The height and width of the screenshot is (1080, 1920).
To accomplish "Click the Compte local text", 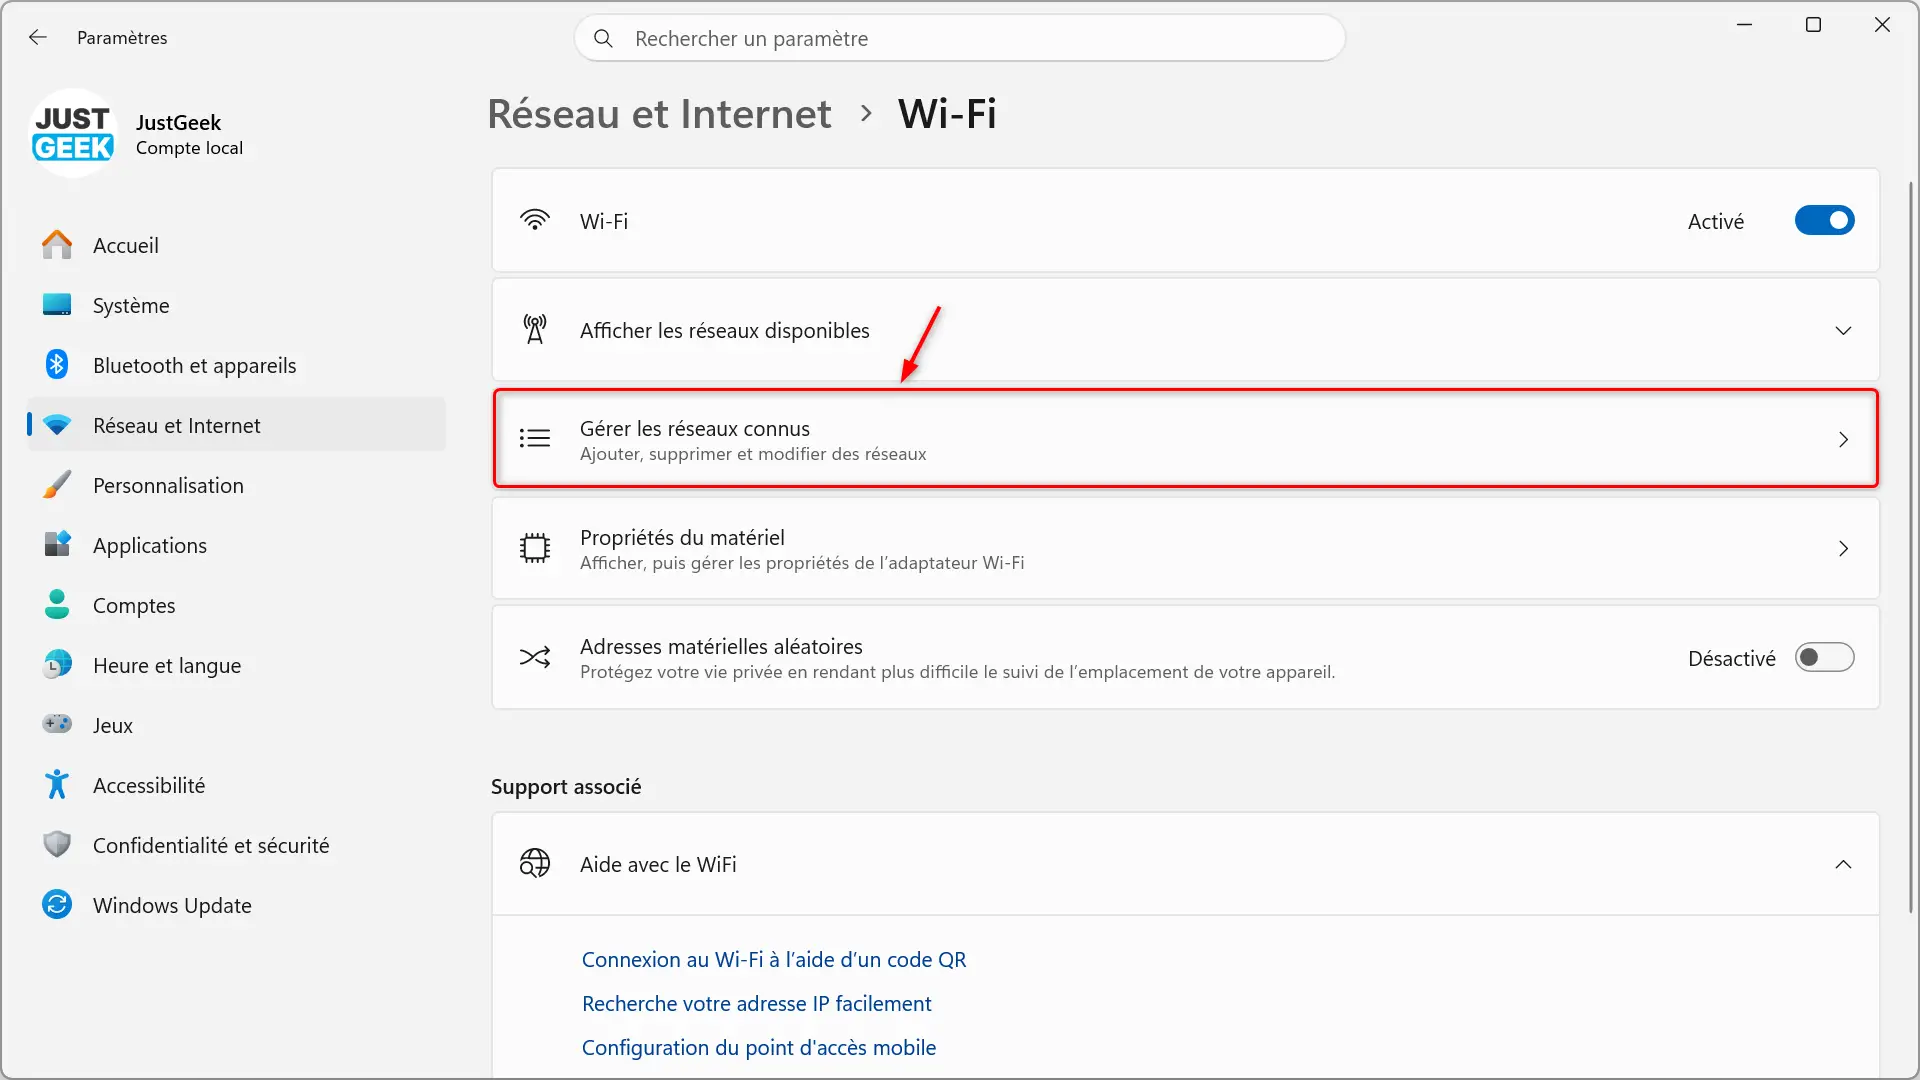I will tap(189, 148).
